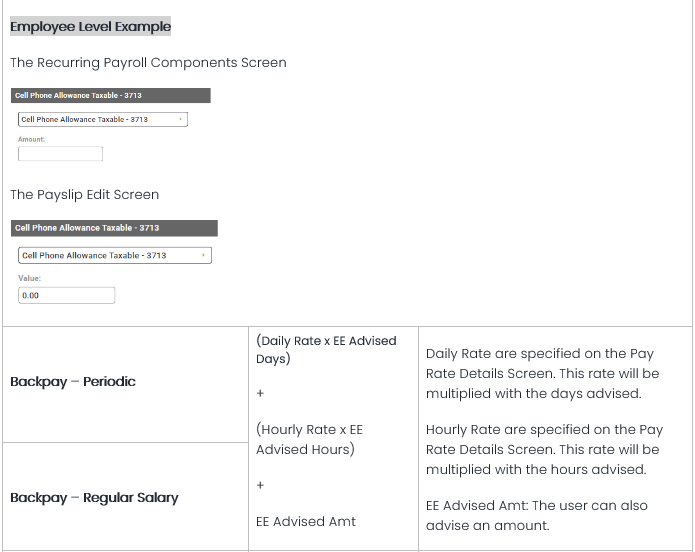Image resolution: width=695 pixels, height=552 pixels.
Task: Click EE Advised Amt in the formula column
Action: [304, 521]
